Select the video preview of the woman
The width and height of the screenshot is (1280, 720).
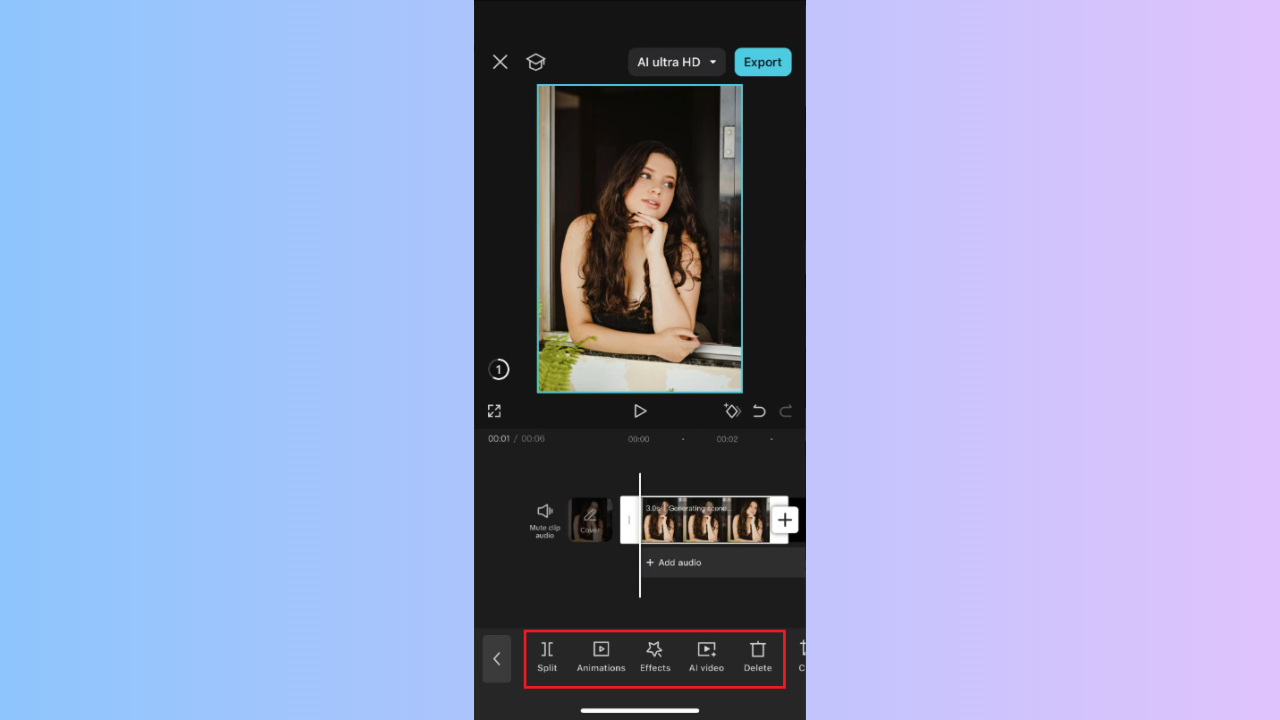pos(640,238)
